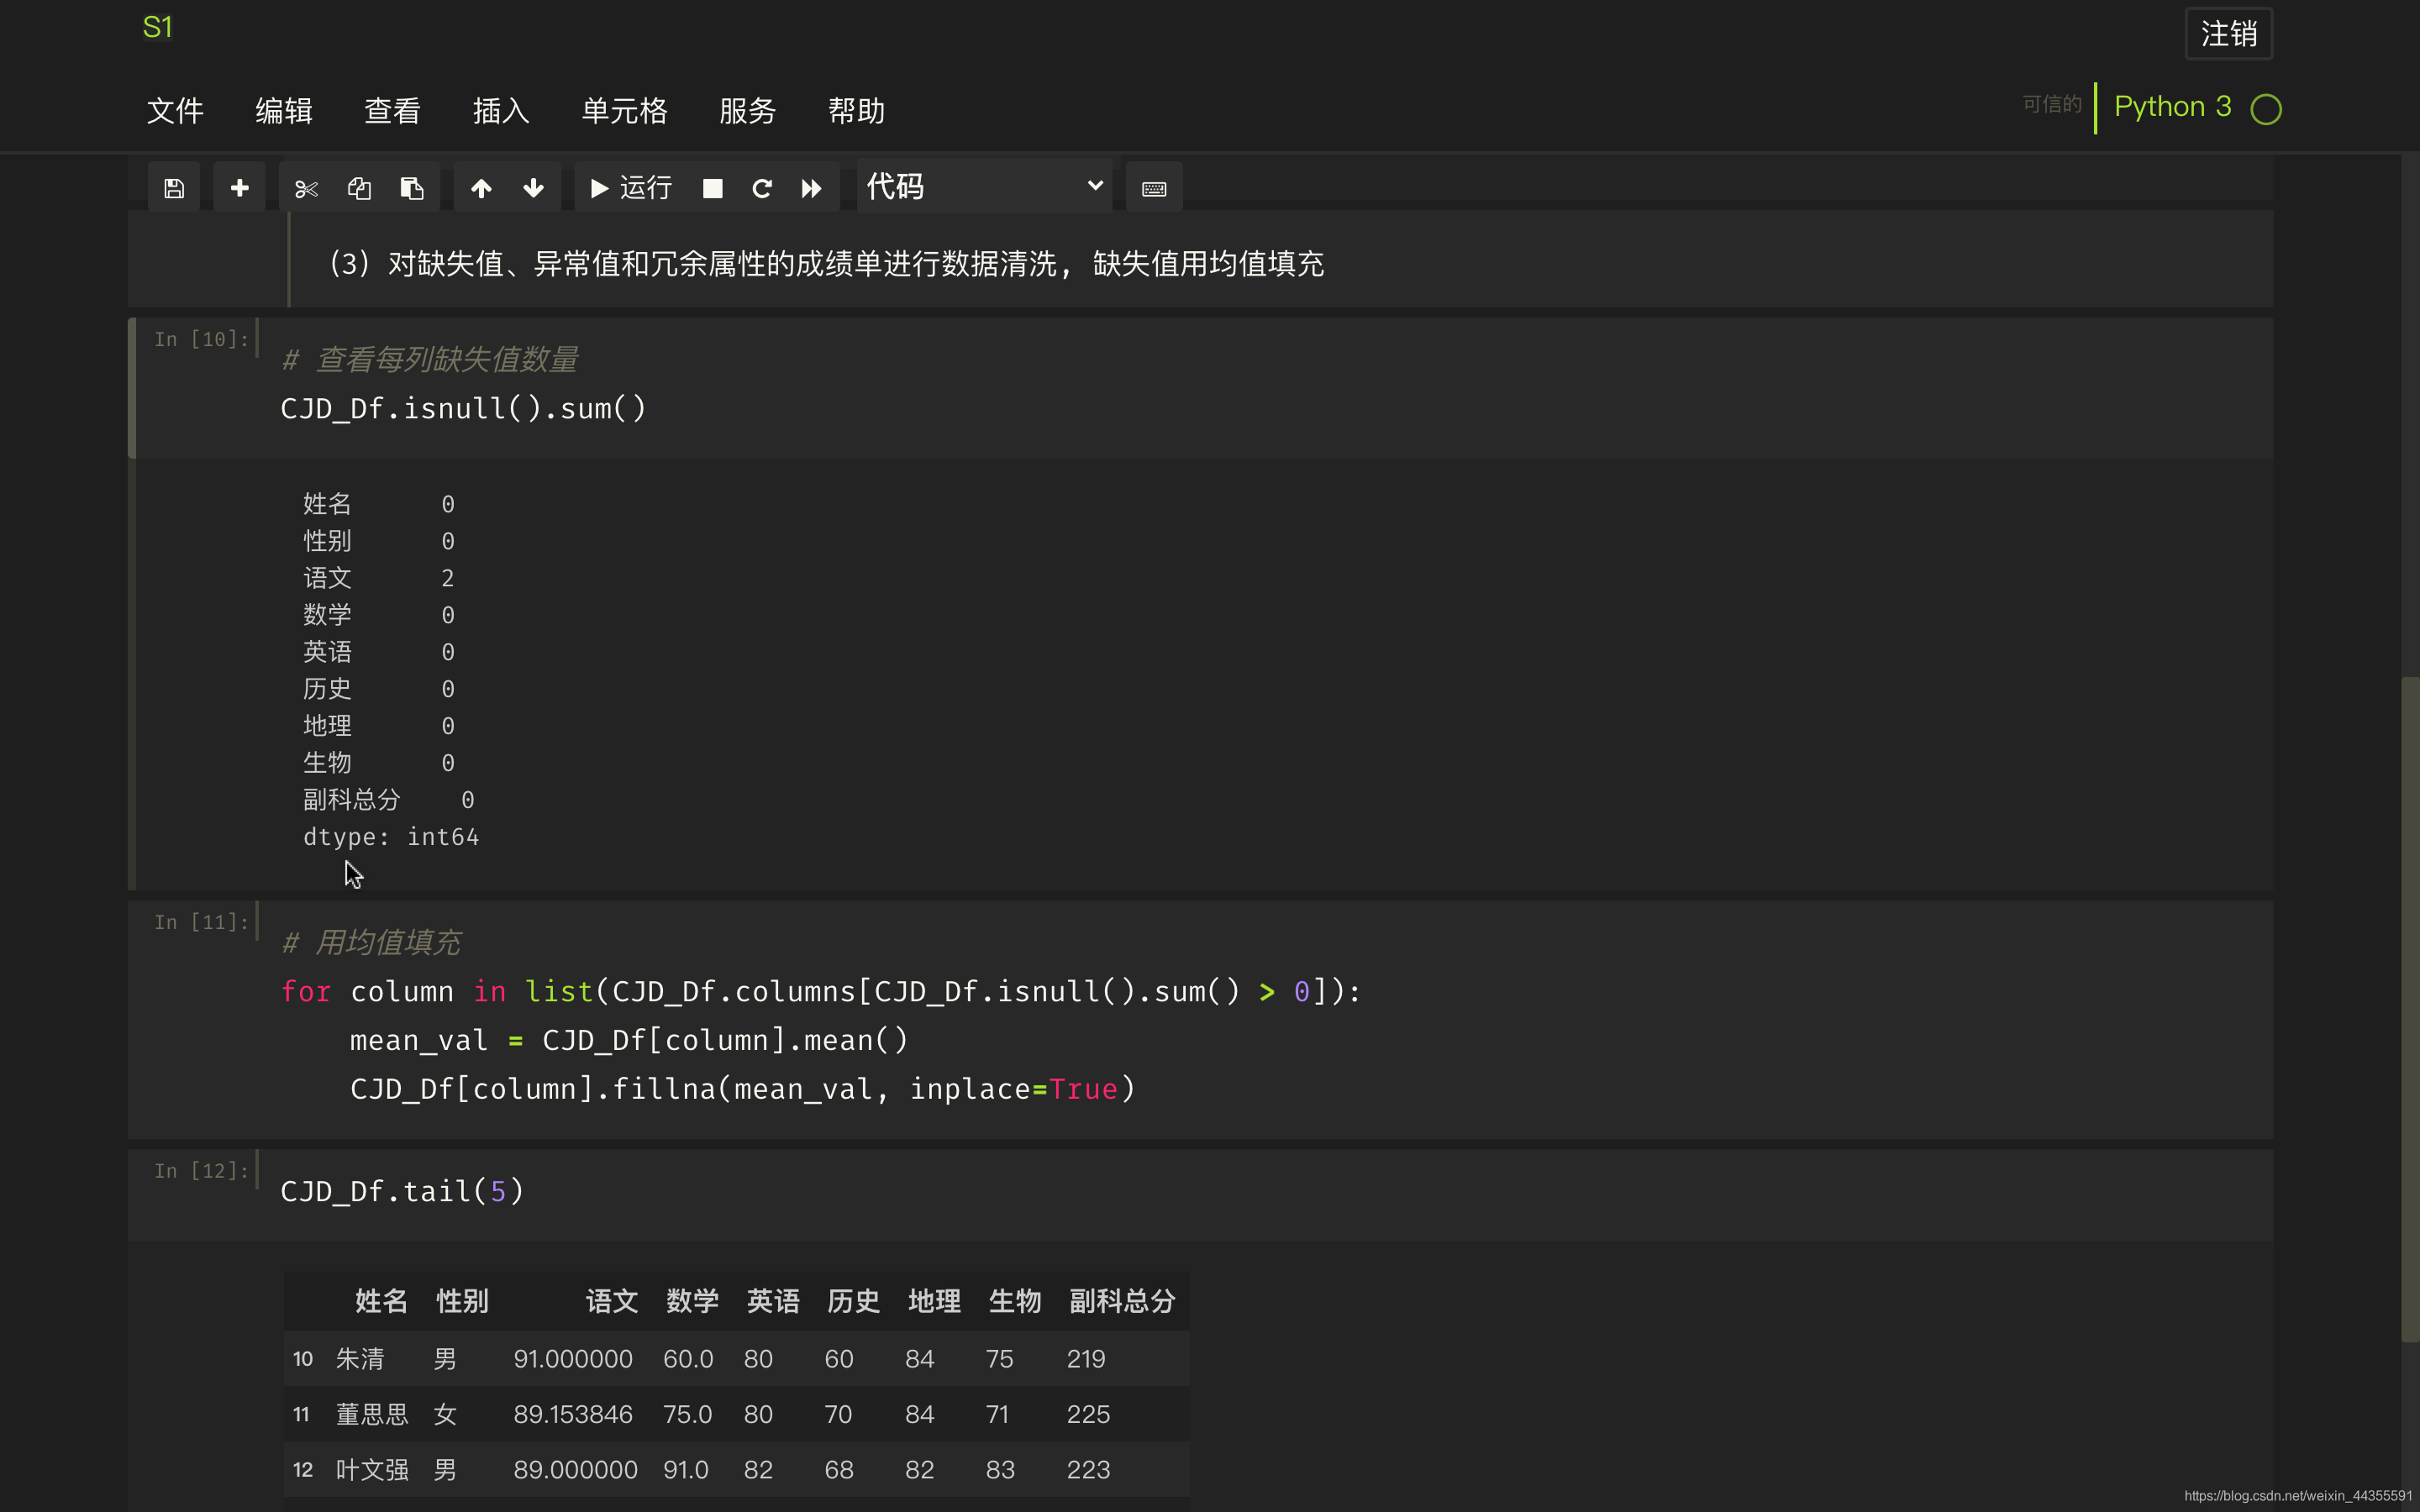Click the dtype: int64 output line
Image resolution: width=2420 pixels, height=1512 pixels.
point(391,837)
